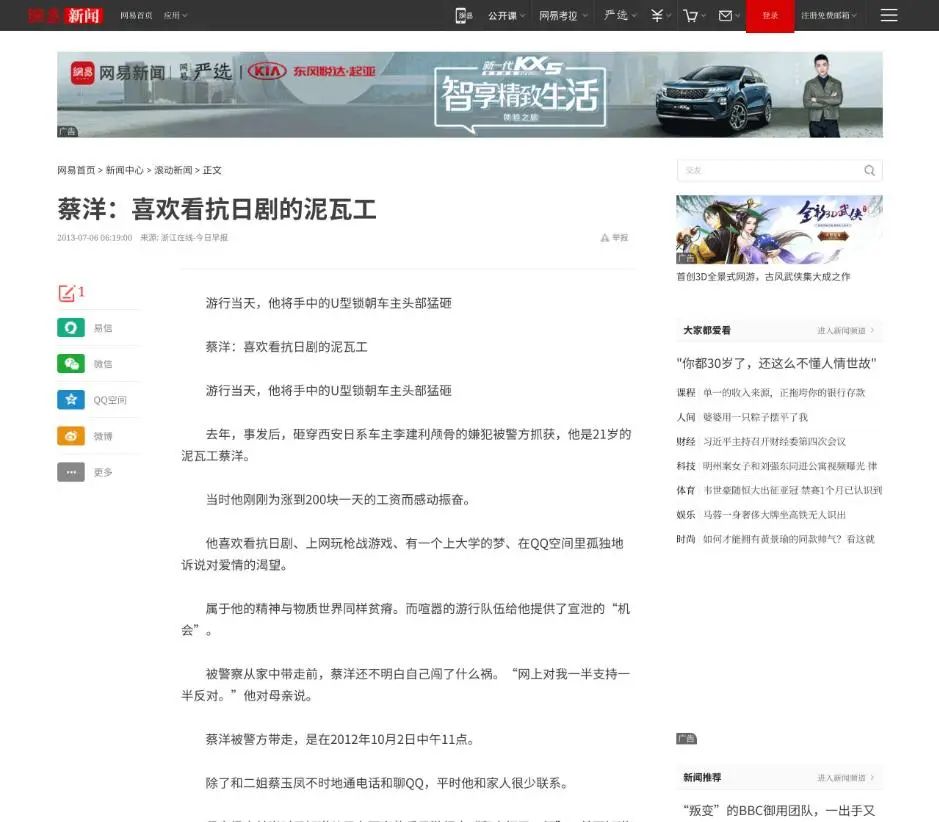Expand the mail envelope dropdown
Screen dimensions: 939x822
click(727, 15)
